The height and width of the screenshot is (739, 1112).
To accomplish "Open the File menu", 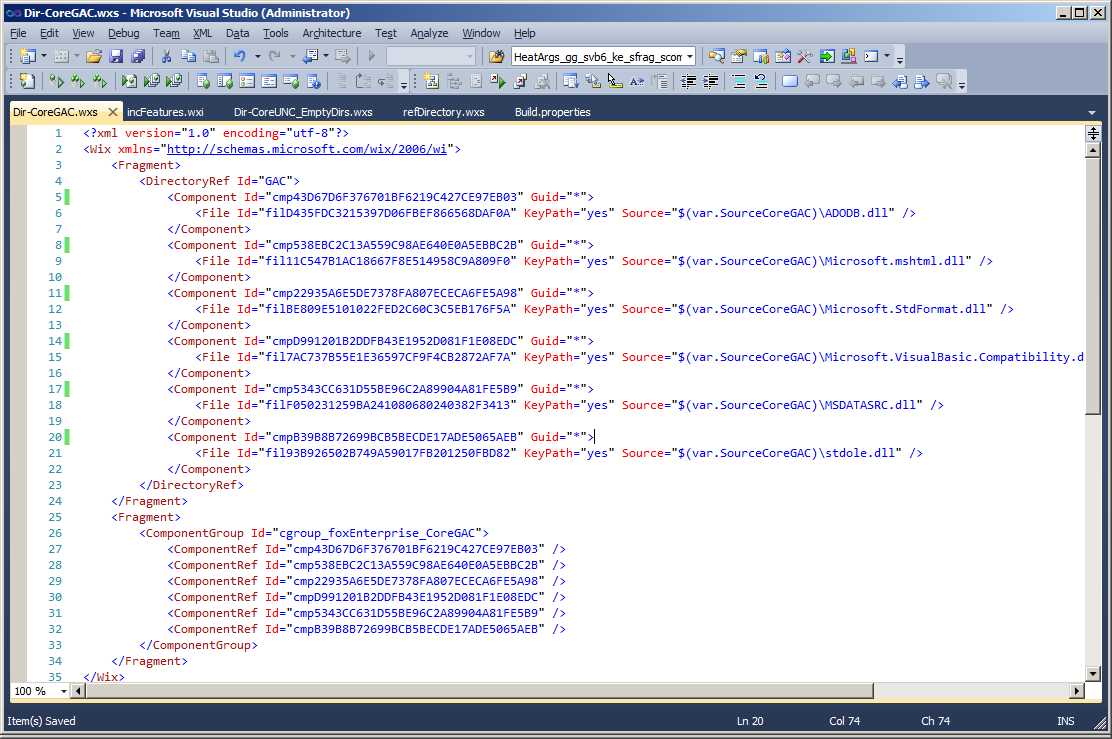I will coord(18,33).
